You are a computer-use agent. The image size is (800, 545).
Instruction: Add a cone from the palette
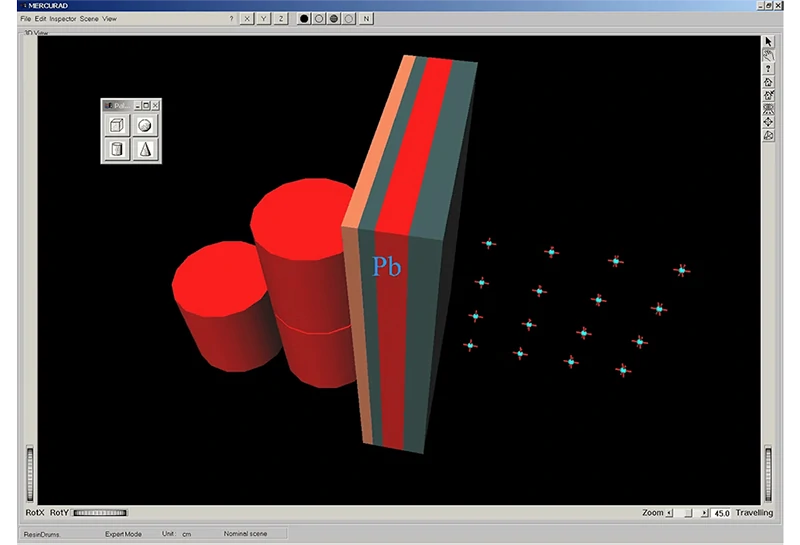coord(145,150)
